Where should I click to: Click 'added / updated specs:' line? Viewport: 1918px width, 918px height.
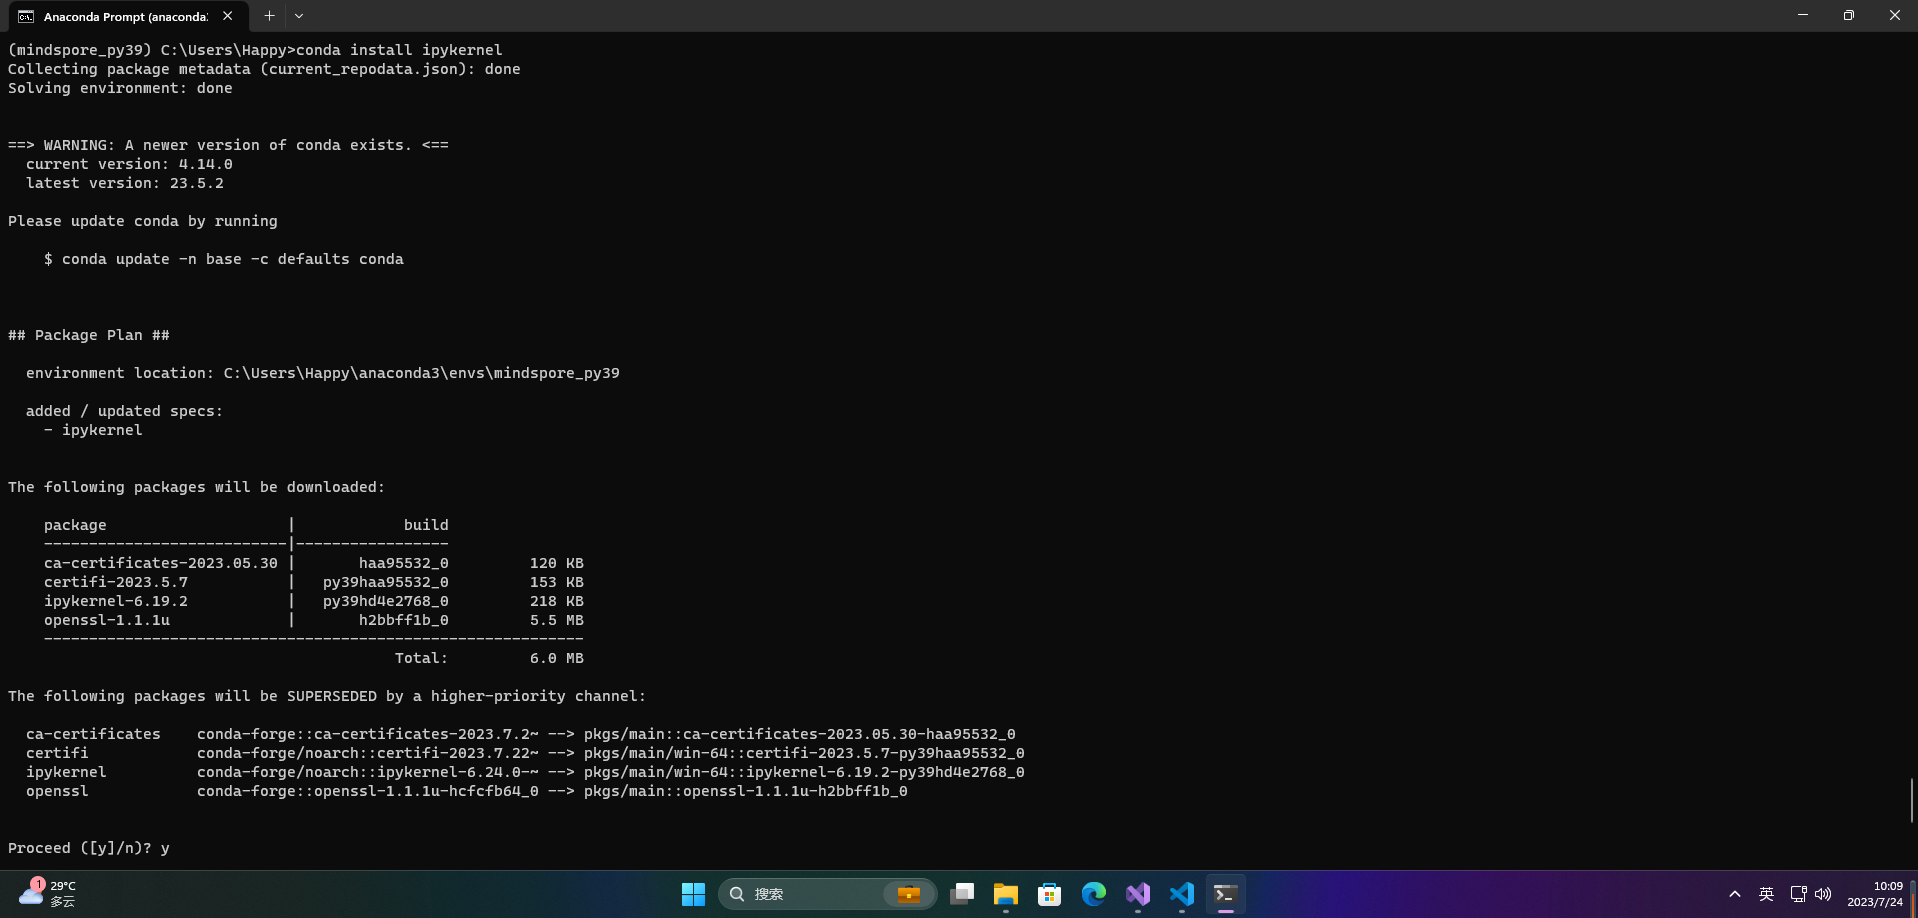[x=125, y=411]
